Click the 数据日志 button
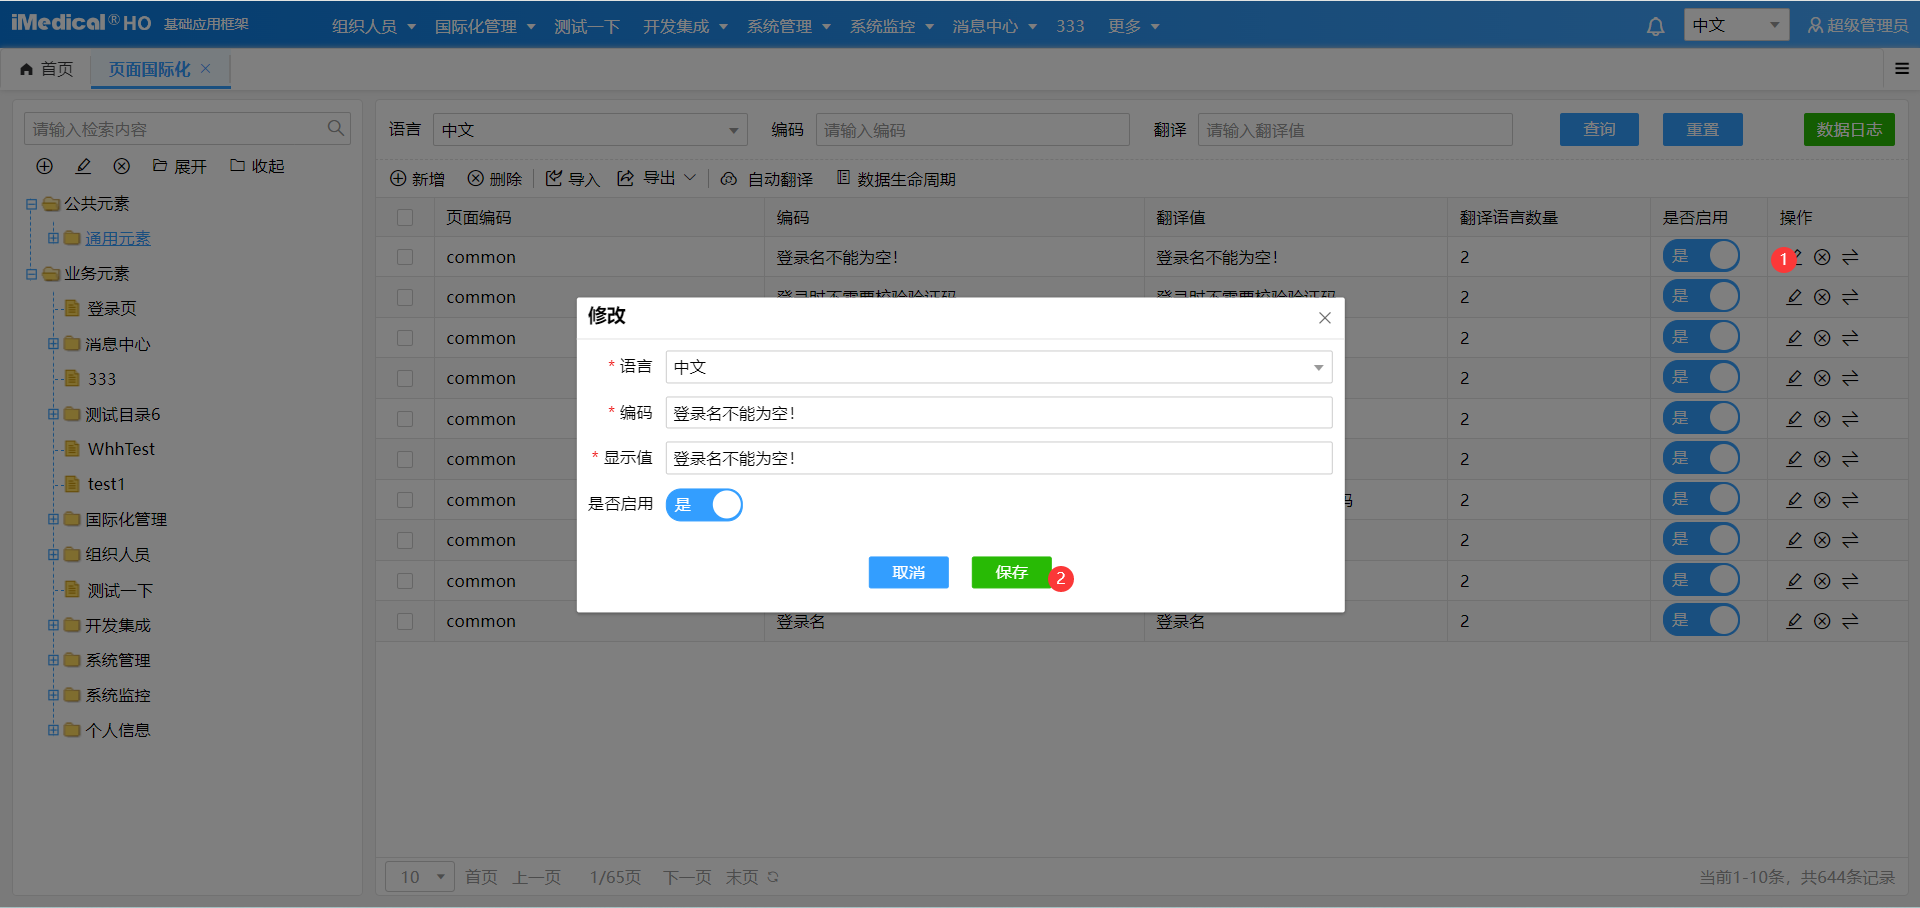Screen dimensions: 1920x908 coord(1849,129)
